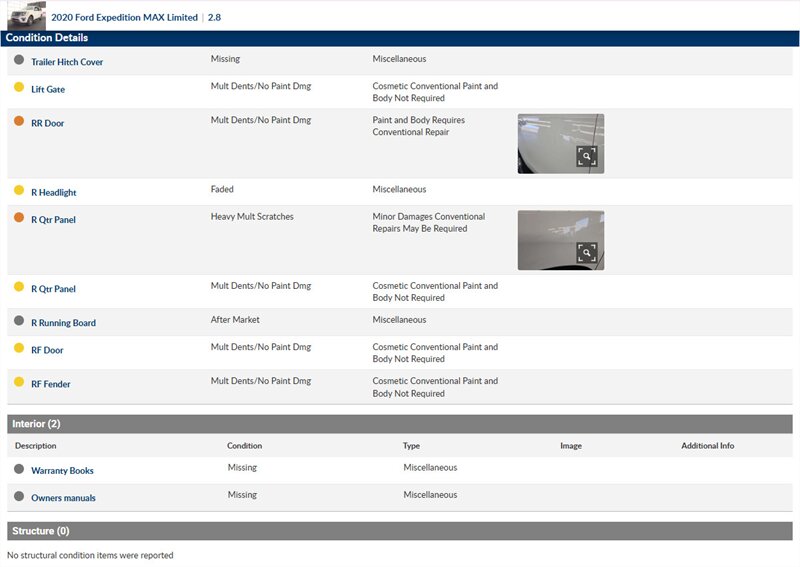Click 2020 Ford Expedition MAX Limited title
This screenshot has height=567, width=800.
tap(124, 18)
